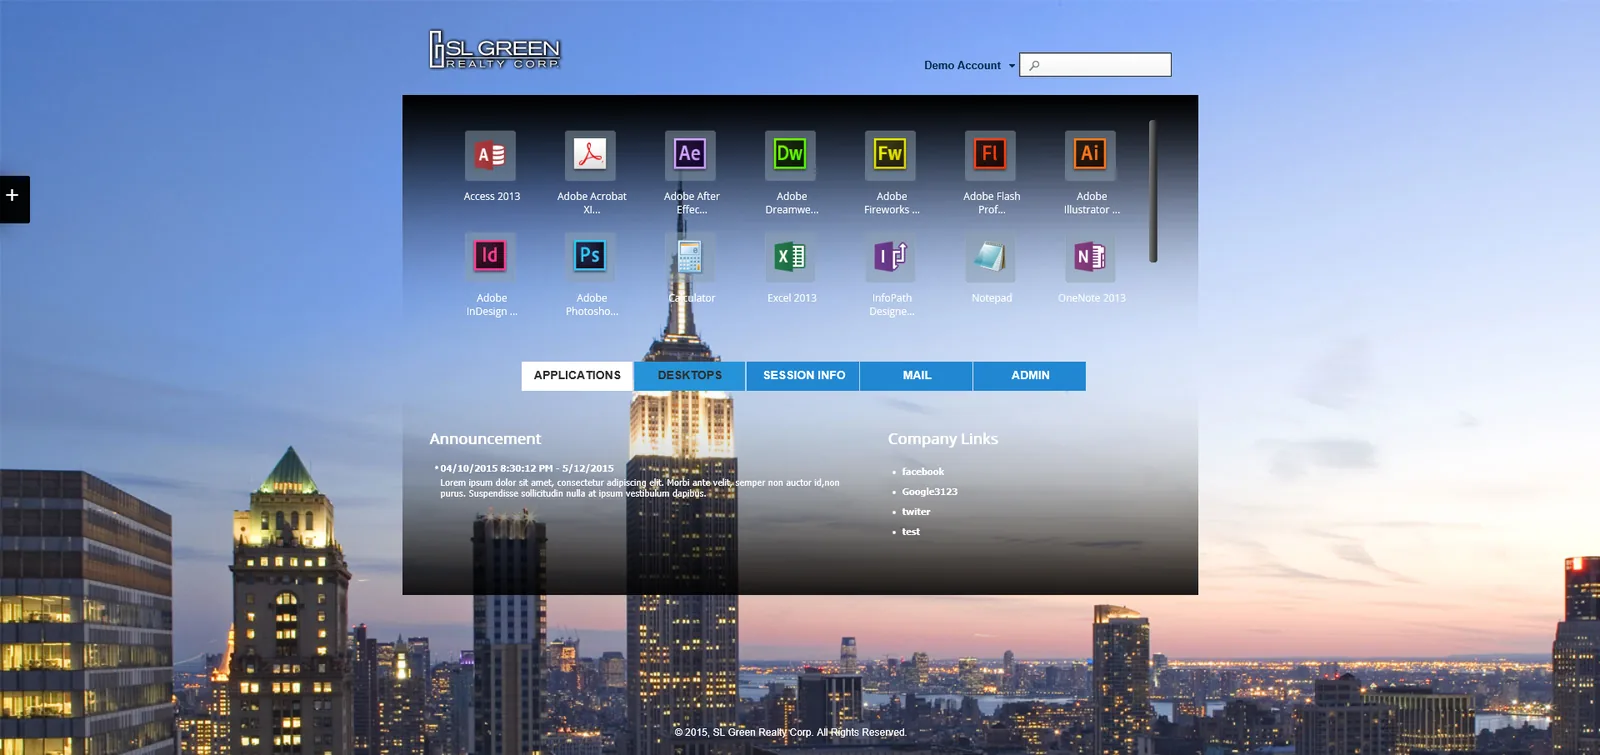This screenshot has width=1600, height=755.
Task: Launch the Adobe After Effects icon
Action: (690, 156)
